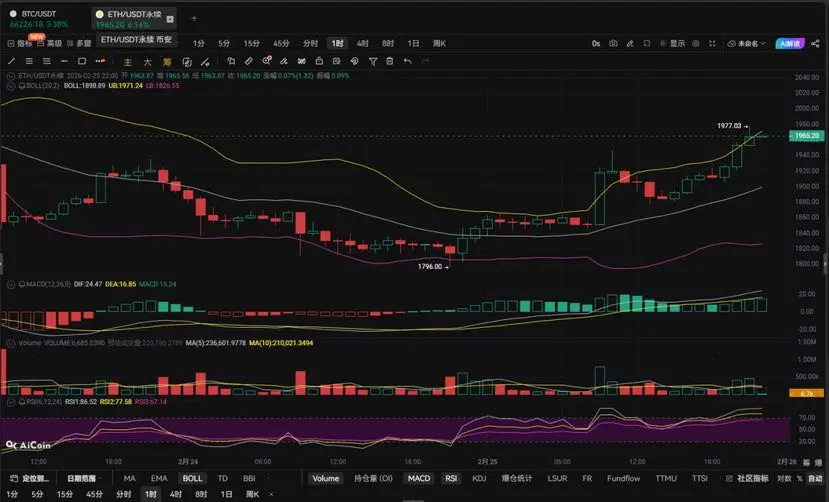Open the eraser drawing tool
829x502 pixels.
[284, 61]
